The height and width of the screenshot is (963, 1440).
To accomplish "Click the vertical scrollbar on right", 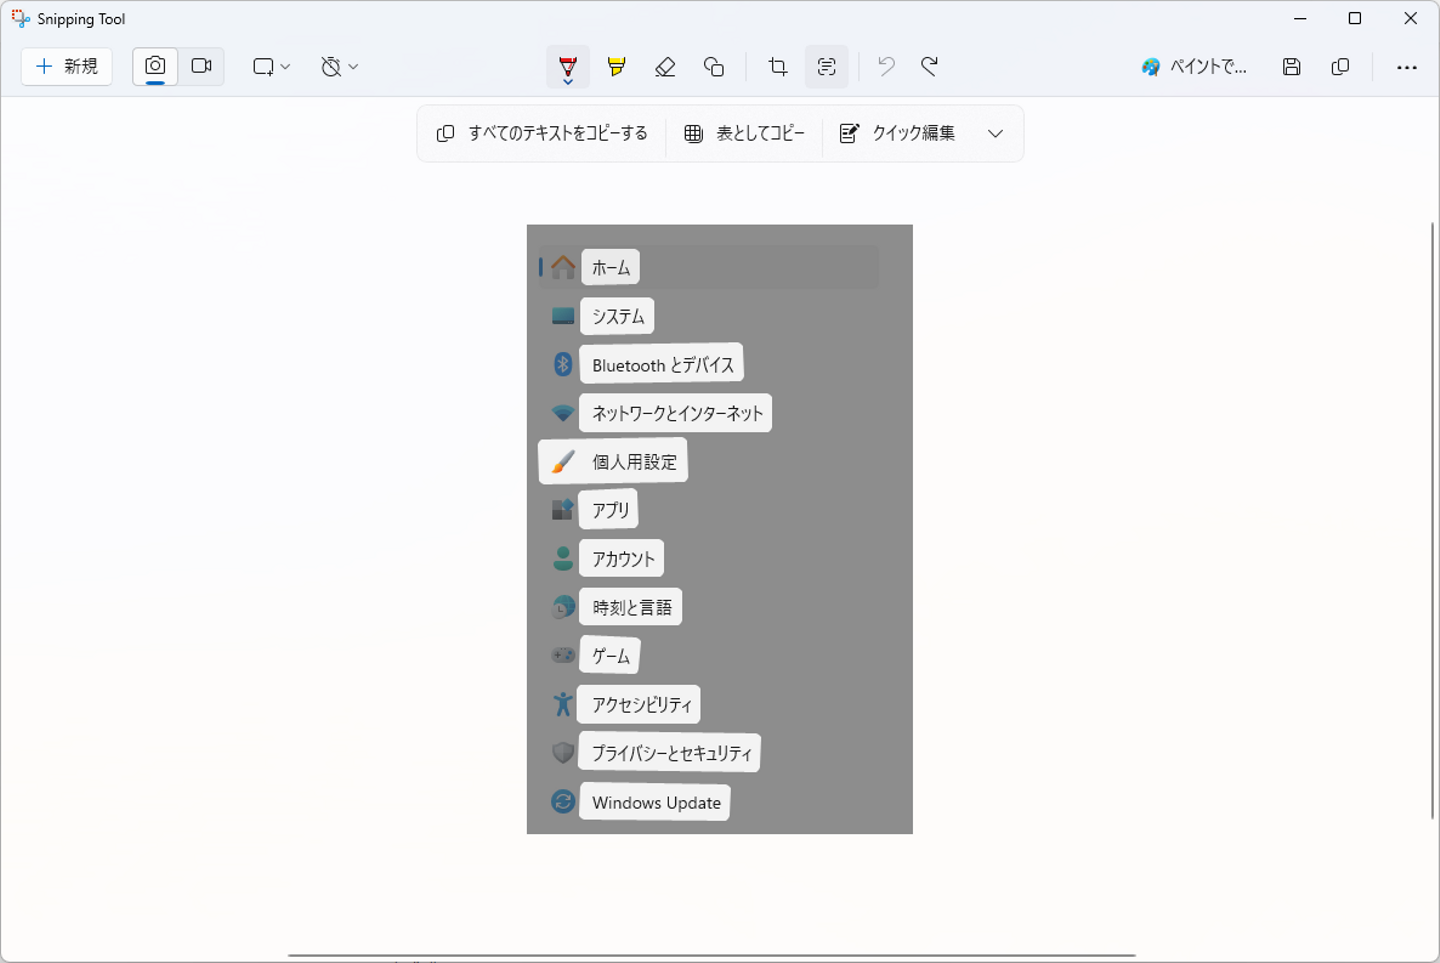I will point(1432,520).
